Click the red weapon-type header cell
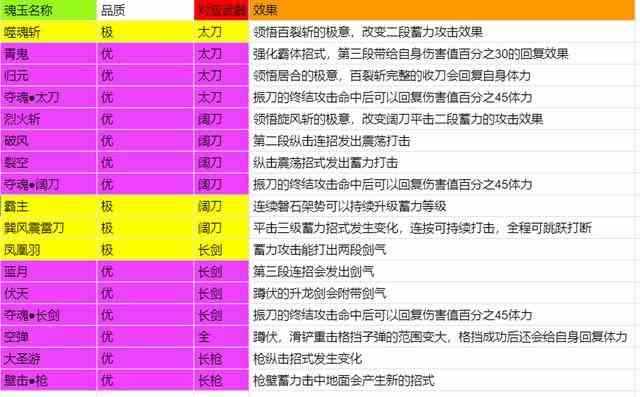This screenshot has height=397, width=640. 221,10
